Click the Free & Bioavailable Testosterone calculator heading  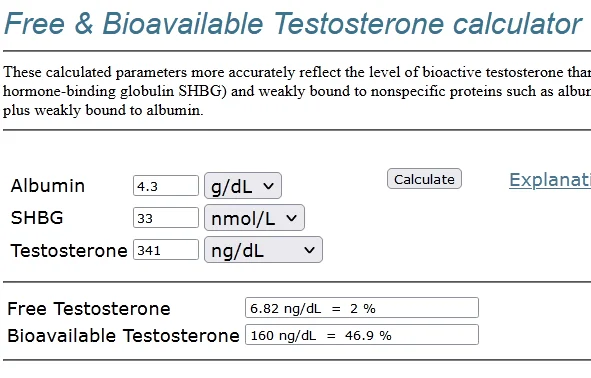(293, 23)
